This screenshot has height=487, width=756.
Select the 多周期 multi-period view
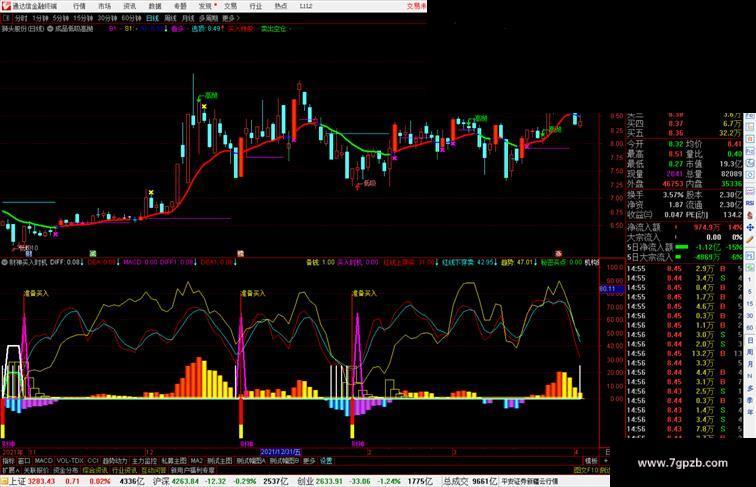(x=208, y=18)
